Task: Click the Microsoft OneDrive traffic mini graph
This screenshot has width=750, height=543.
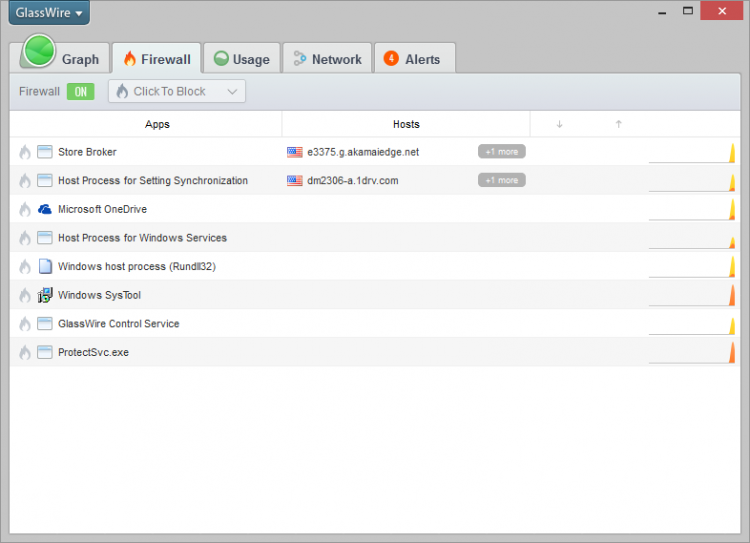Action: [x=692, y=210]
